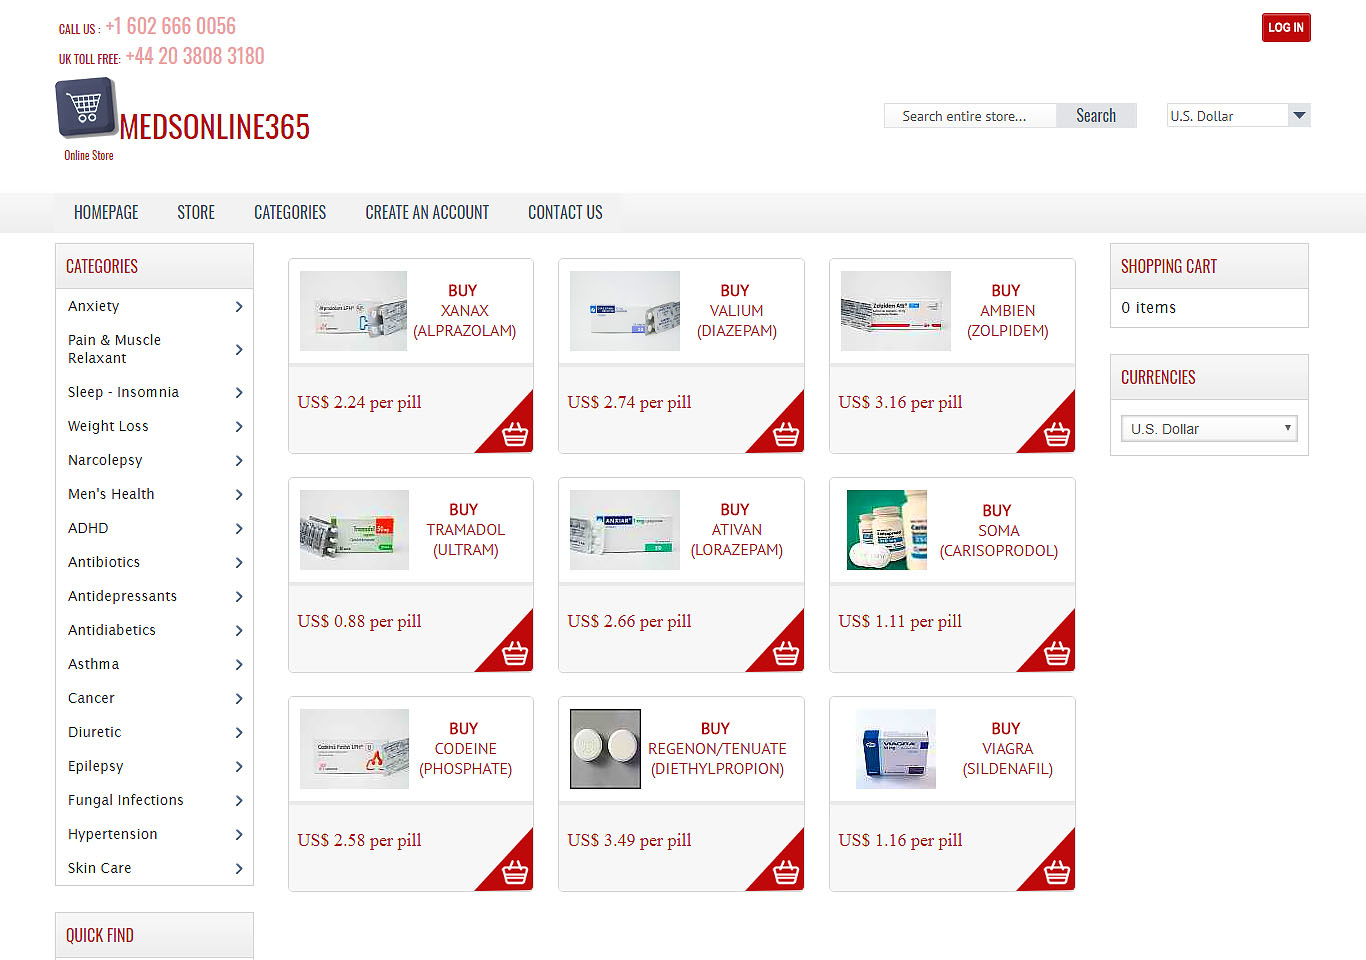Expand the Anxiety category arrow
Screen dimensions: 1366x960
(x=239, y=307)
